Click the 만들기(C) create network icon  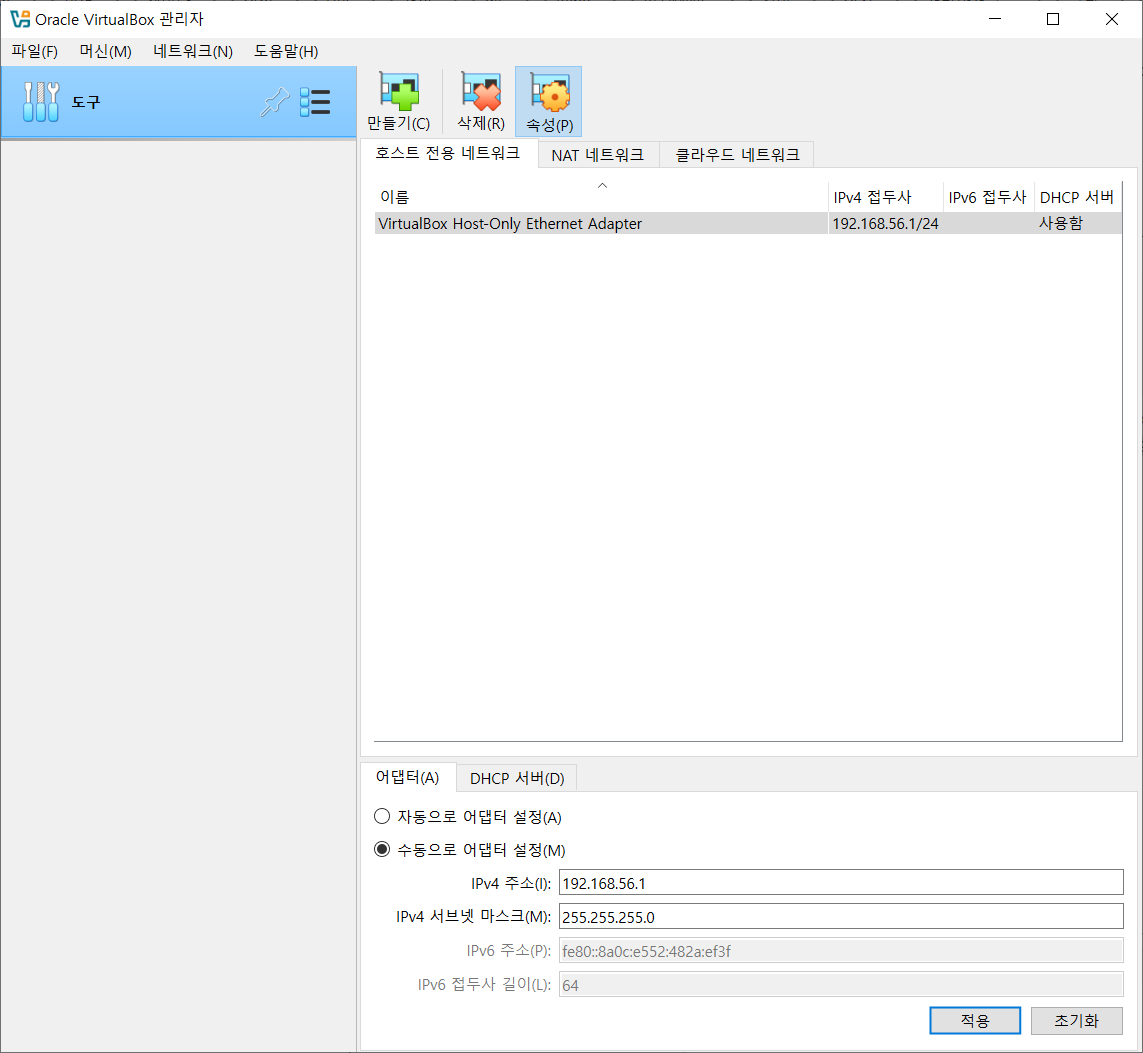[x=399, y=101]
